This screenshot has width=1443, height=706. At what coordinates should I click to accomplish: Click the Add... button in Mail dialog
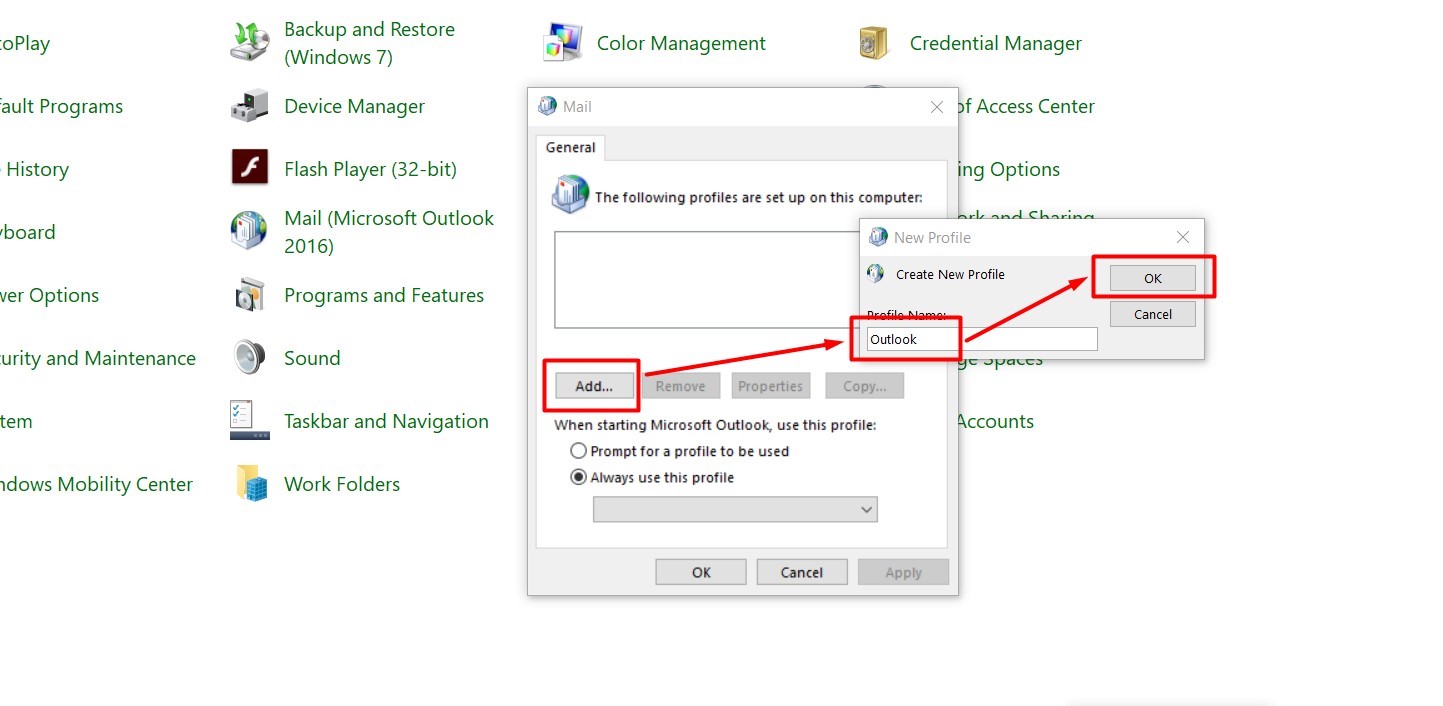click(x=593, y=386)
